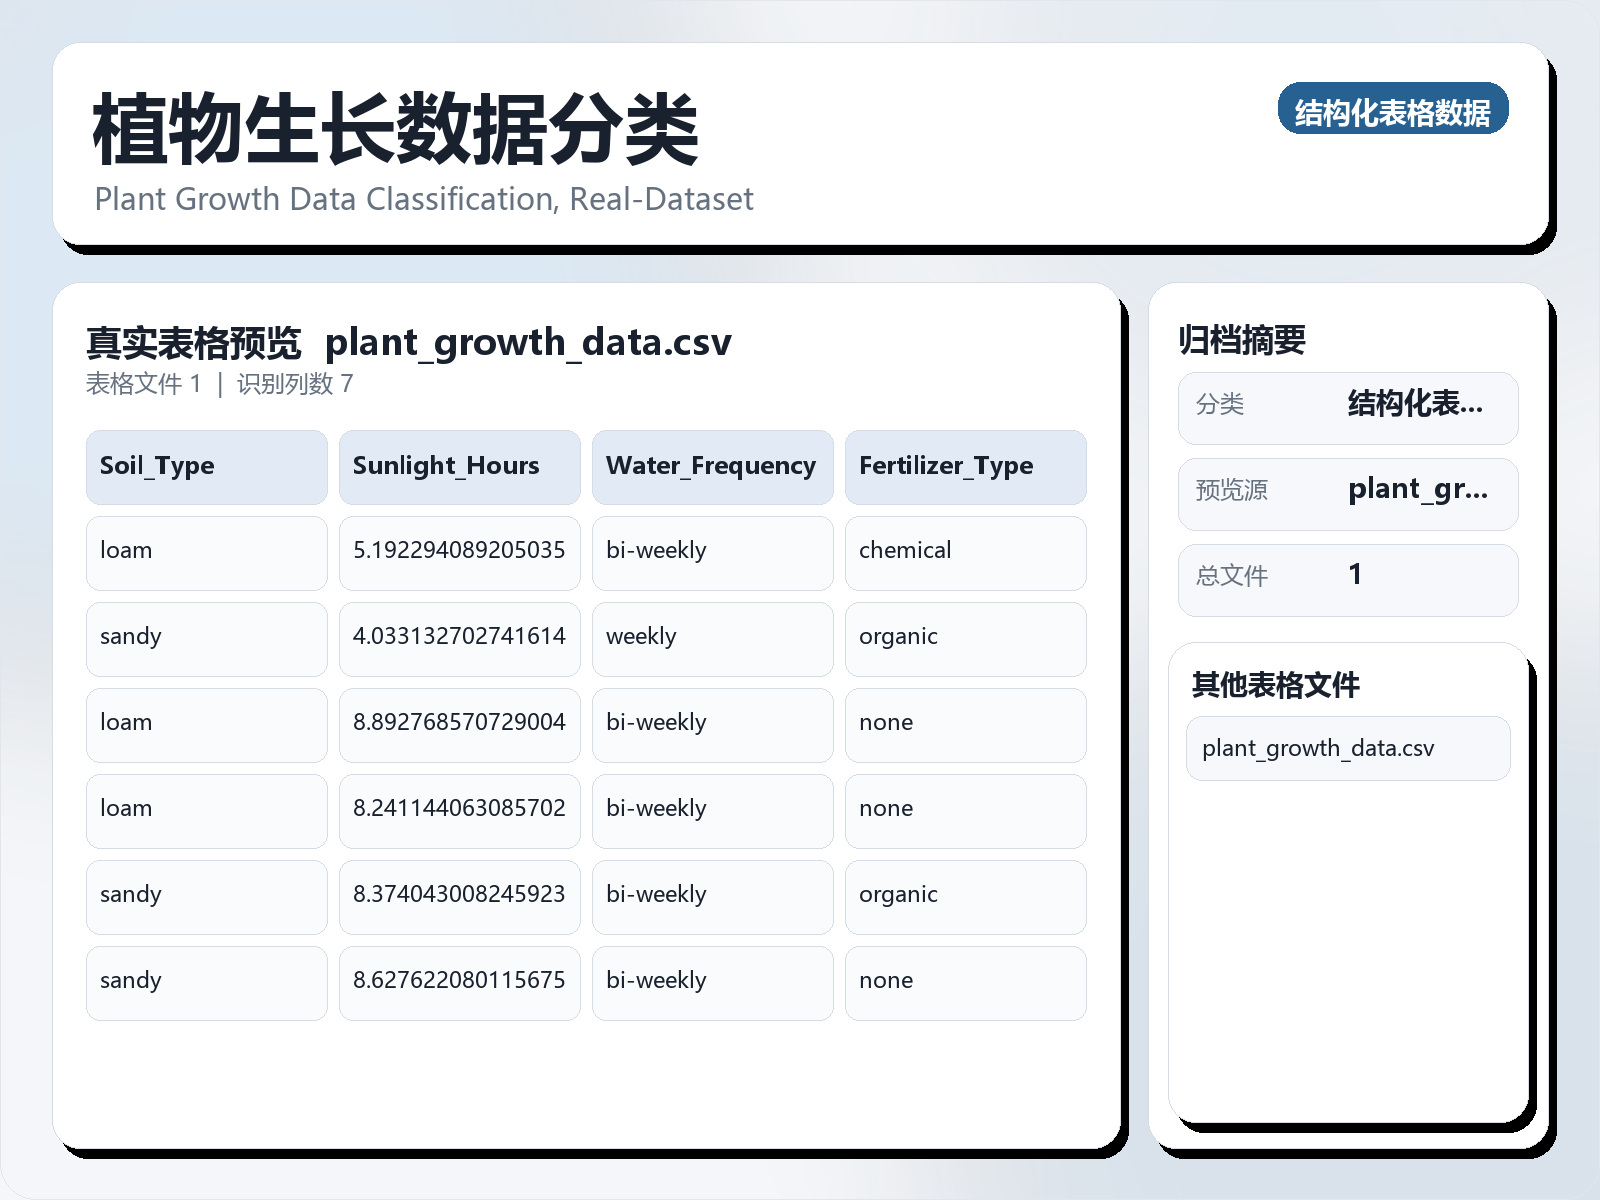
Task: Click the 总文件 count showing 1
Action: point(1355,576)
